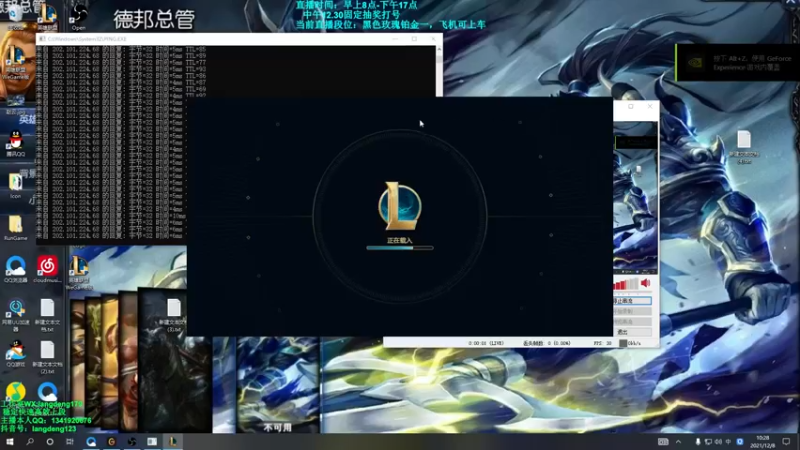Open League of Legends WeGame shortcut beside cloudmusic

(79, 272)
